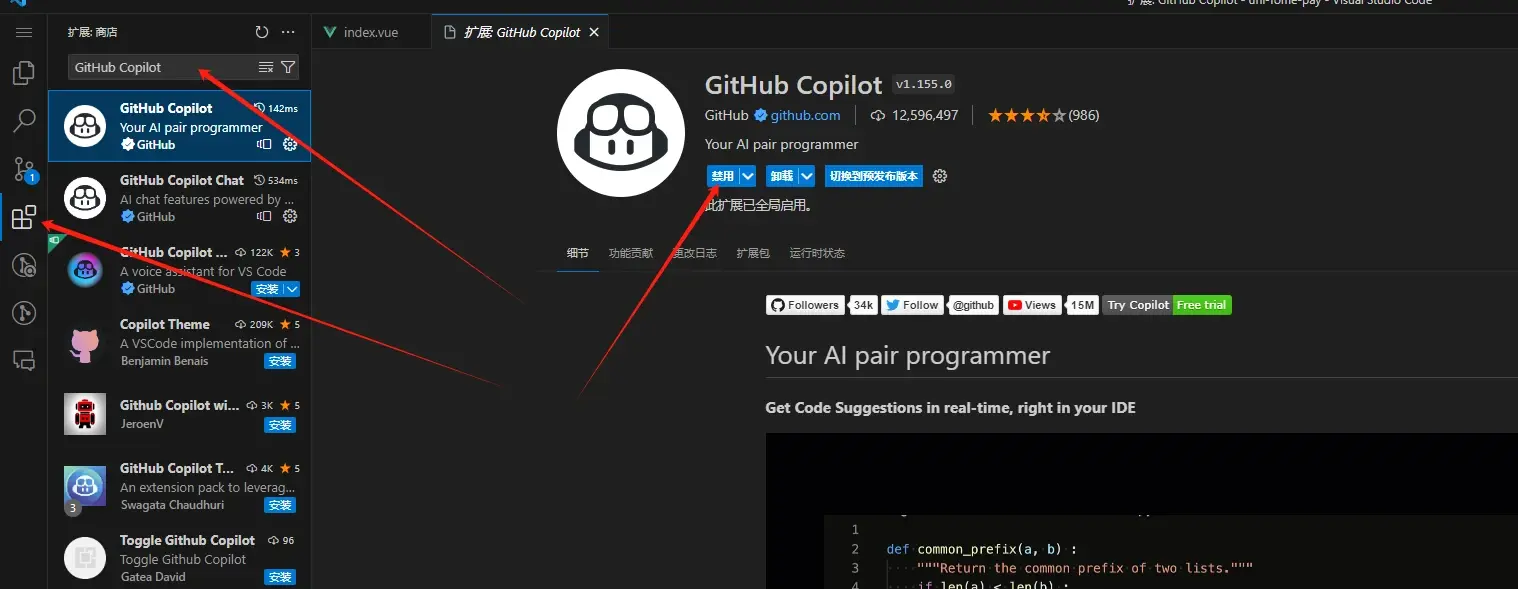Click the GitHub publisher name in header
This screenshot has width=1518, height=589.
727,115
